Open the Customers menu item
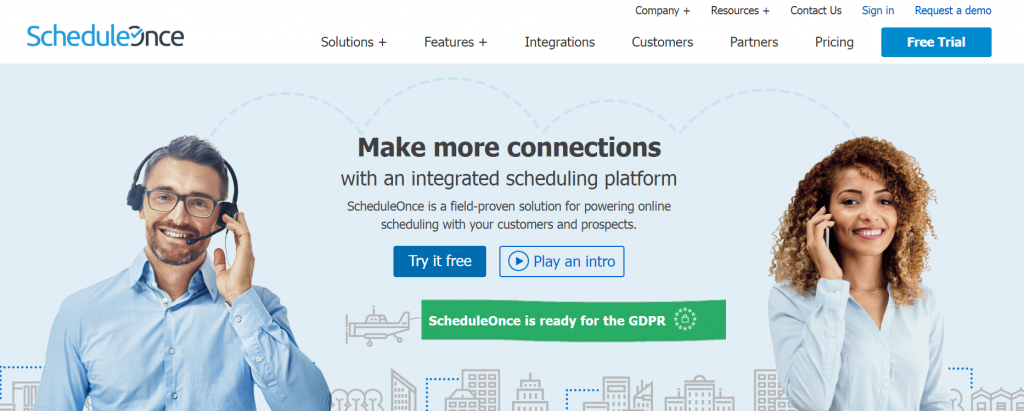 (x=662, y=42)
